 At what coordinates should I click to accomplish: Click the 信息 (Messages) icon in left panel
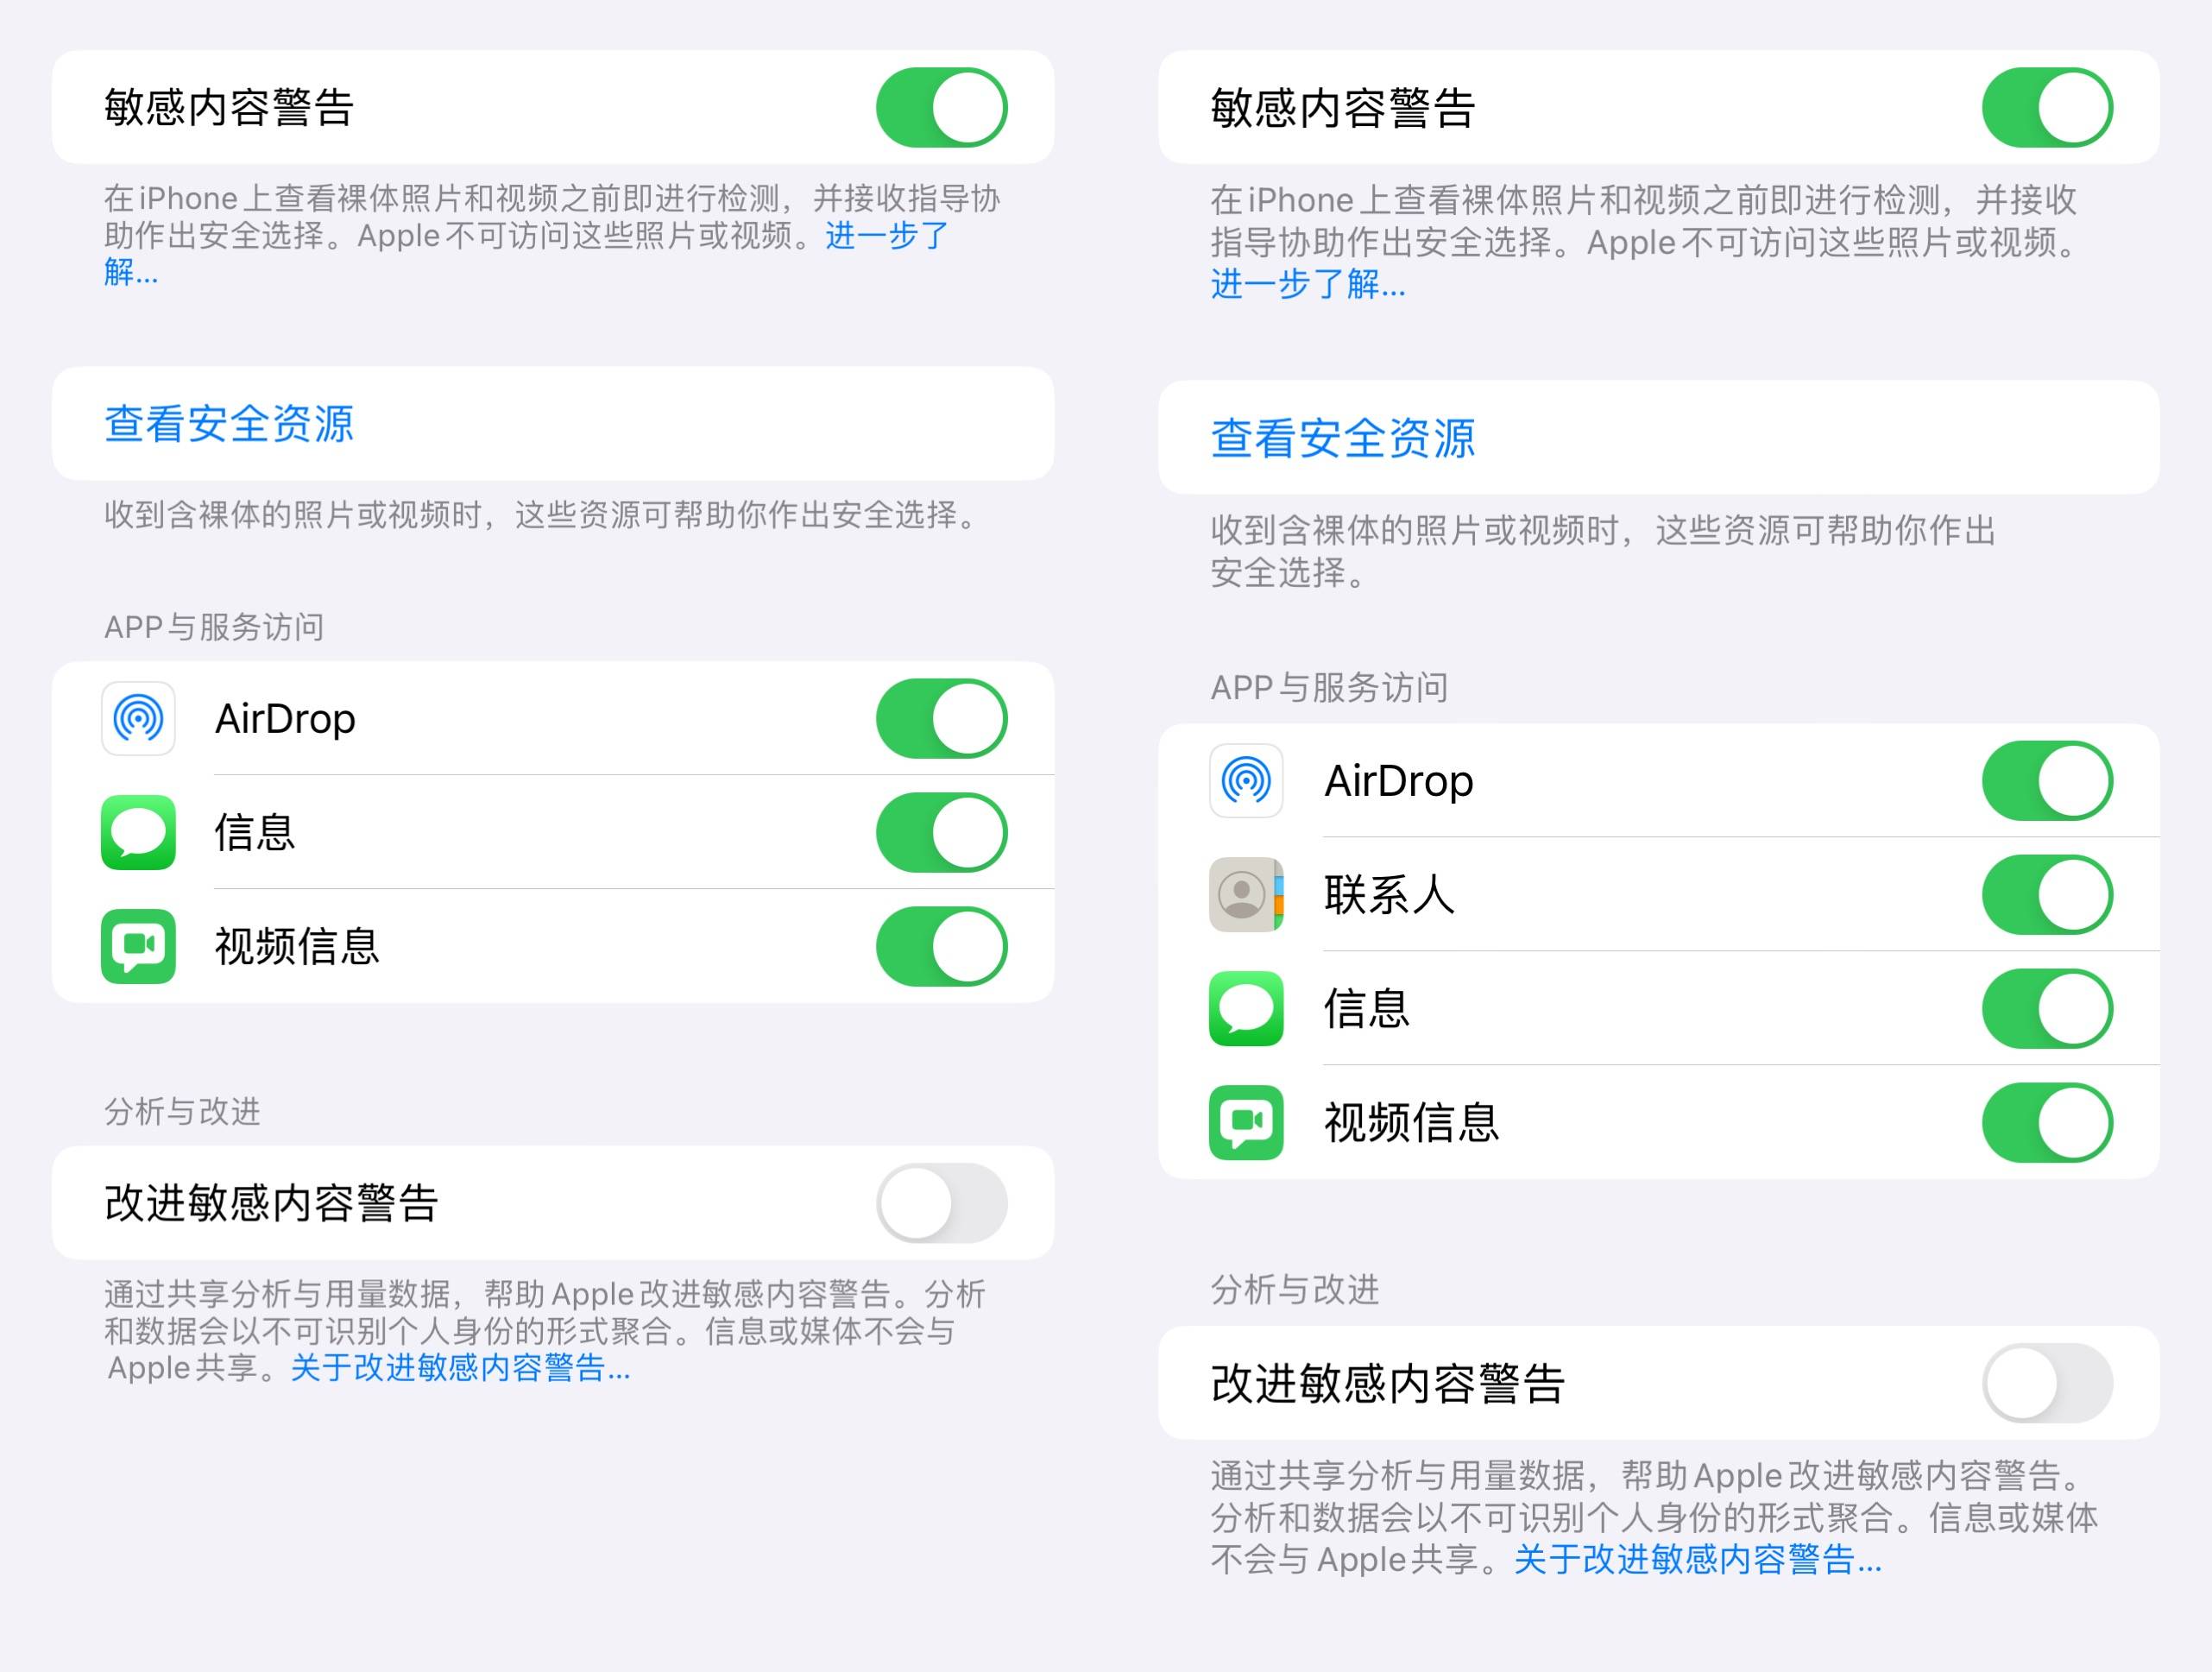(x=138, y=832)
